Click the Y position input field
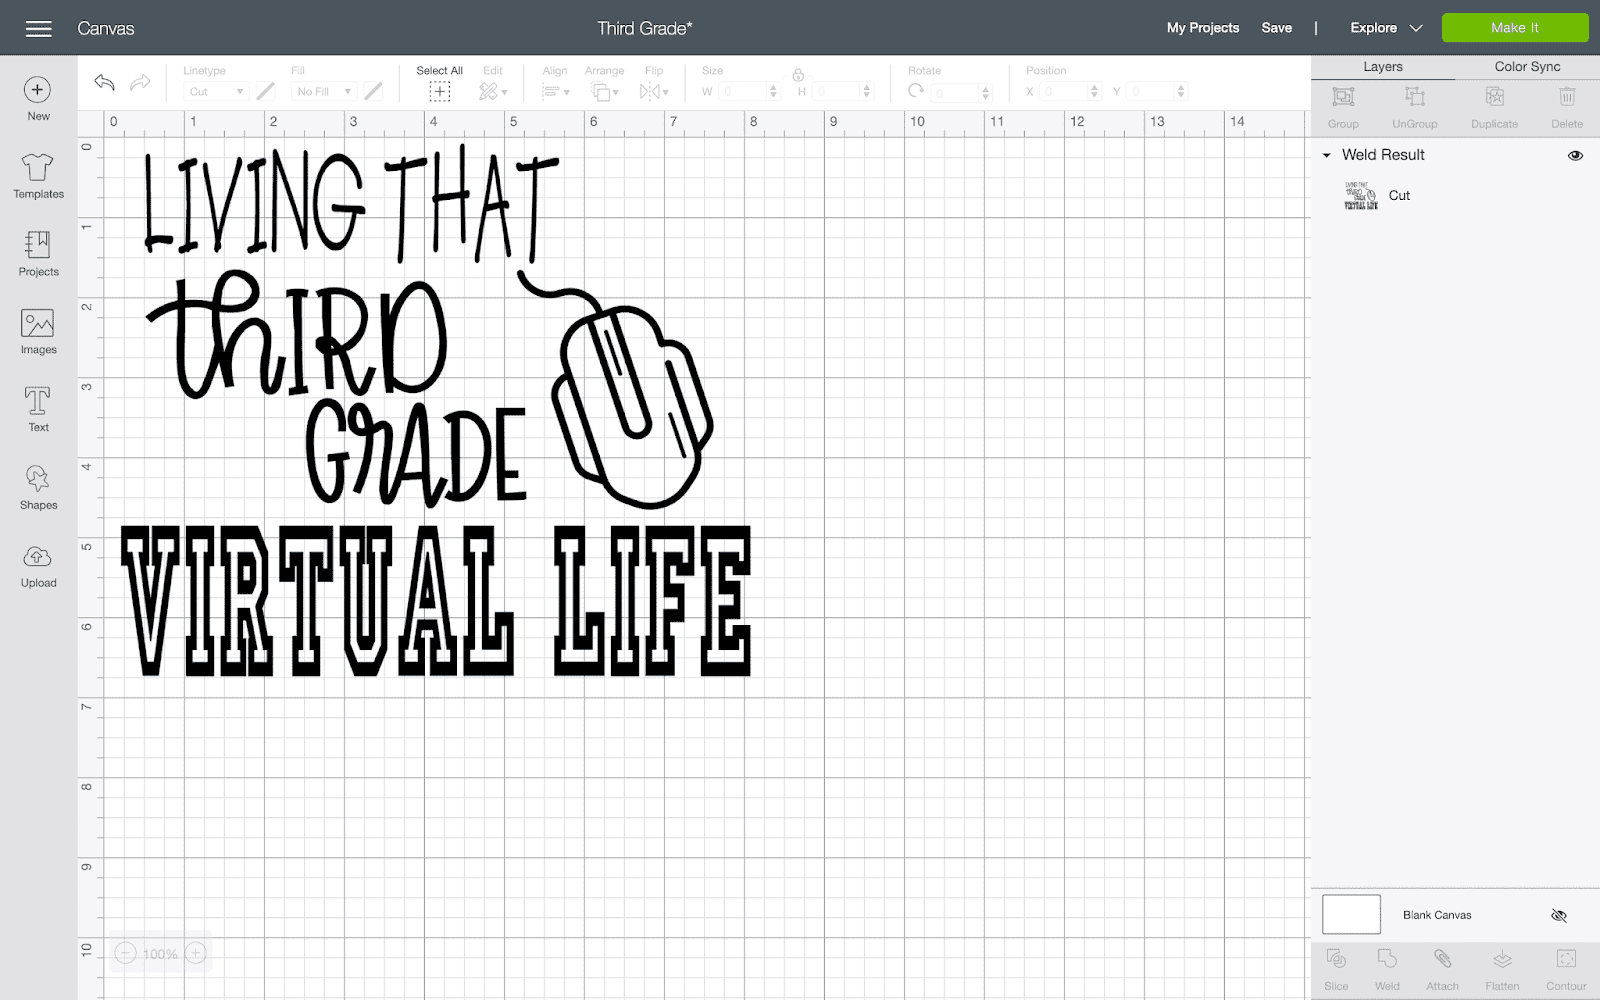The image size is (1600, 1000). [1152, 91]
